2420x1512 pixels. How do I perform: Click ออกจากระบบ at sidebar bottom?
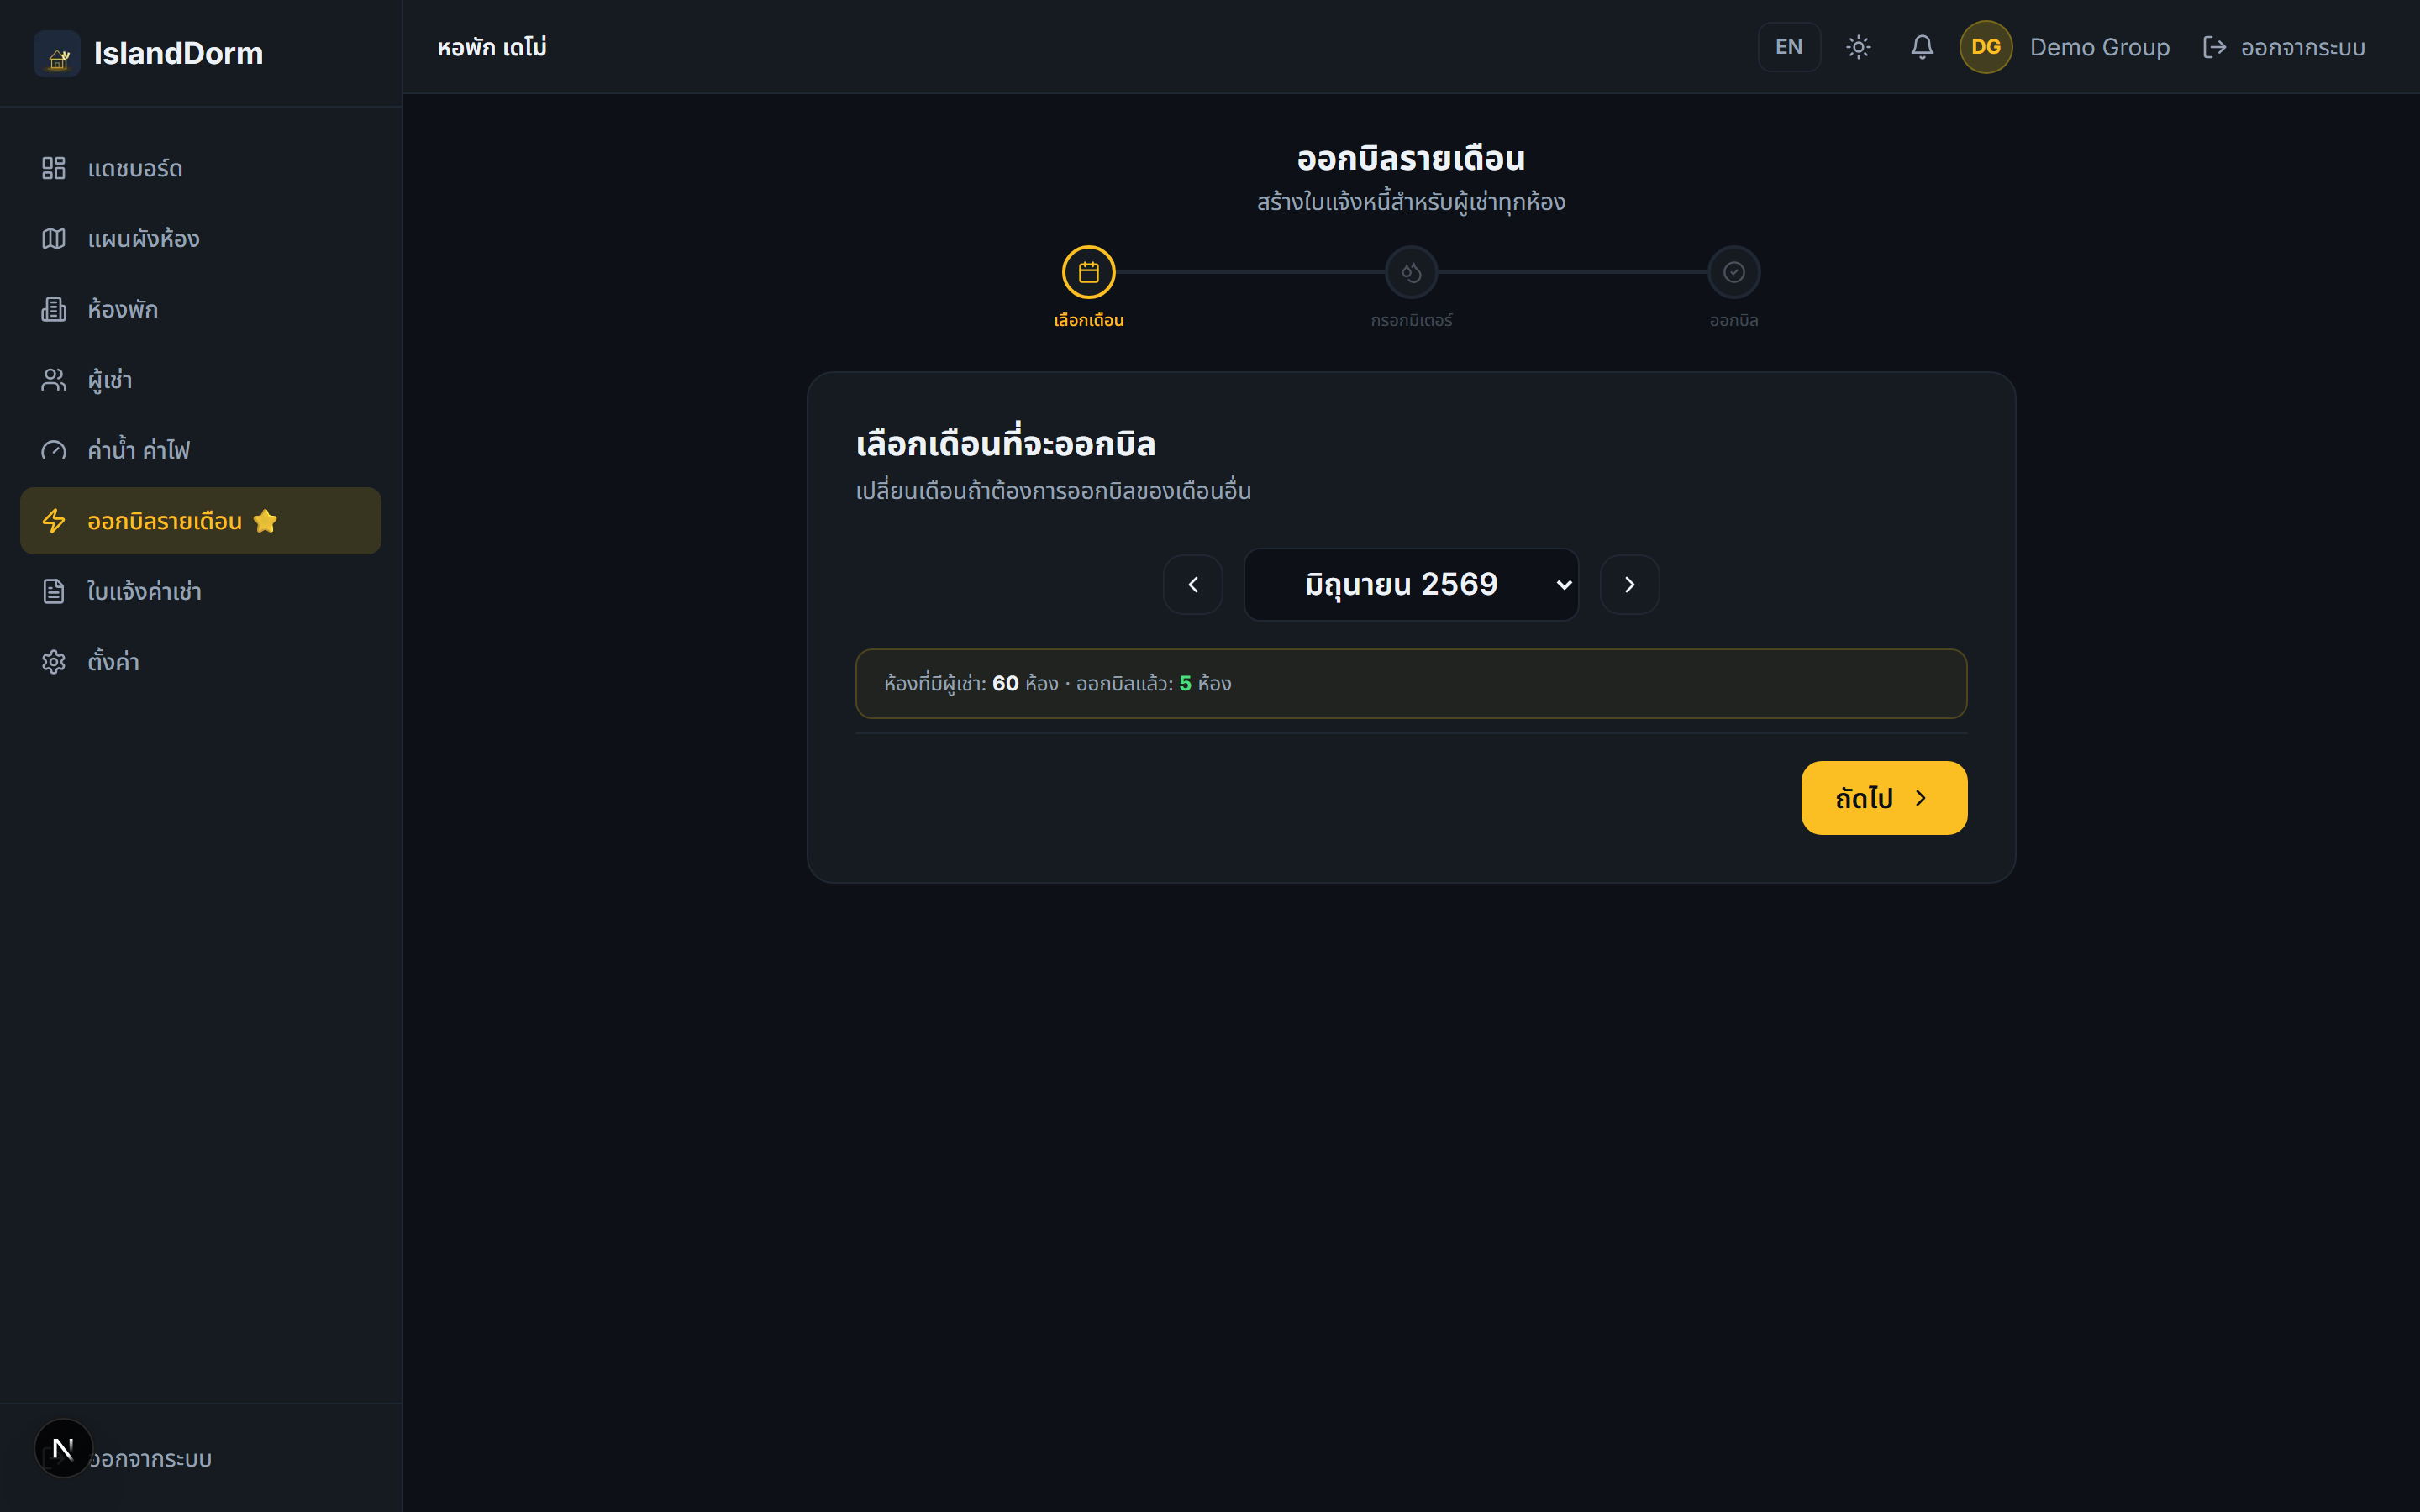150,1459
